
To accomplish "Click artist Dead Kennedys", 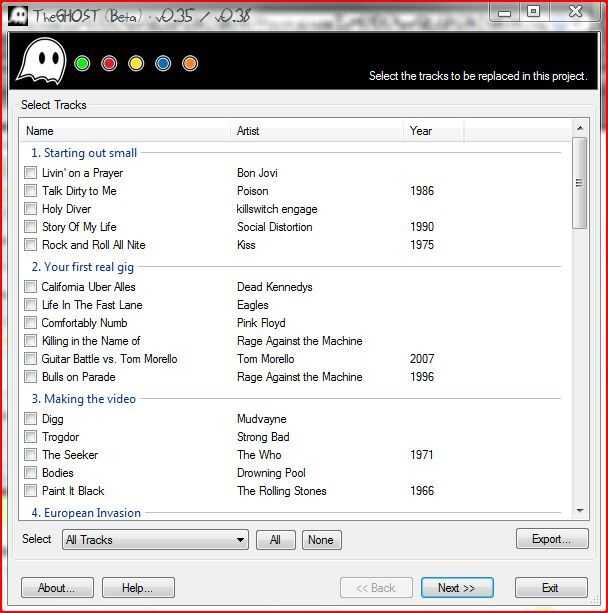I will [x=274, y=287].
